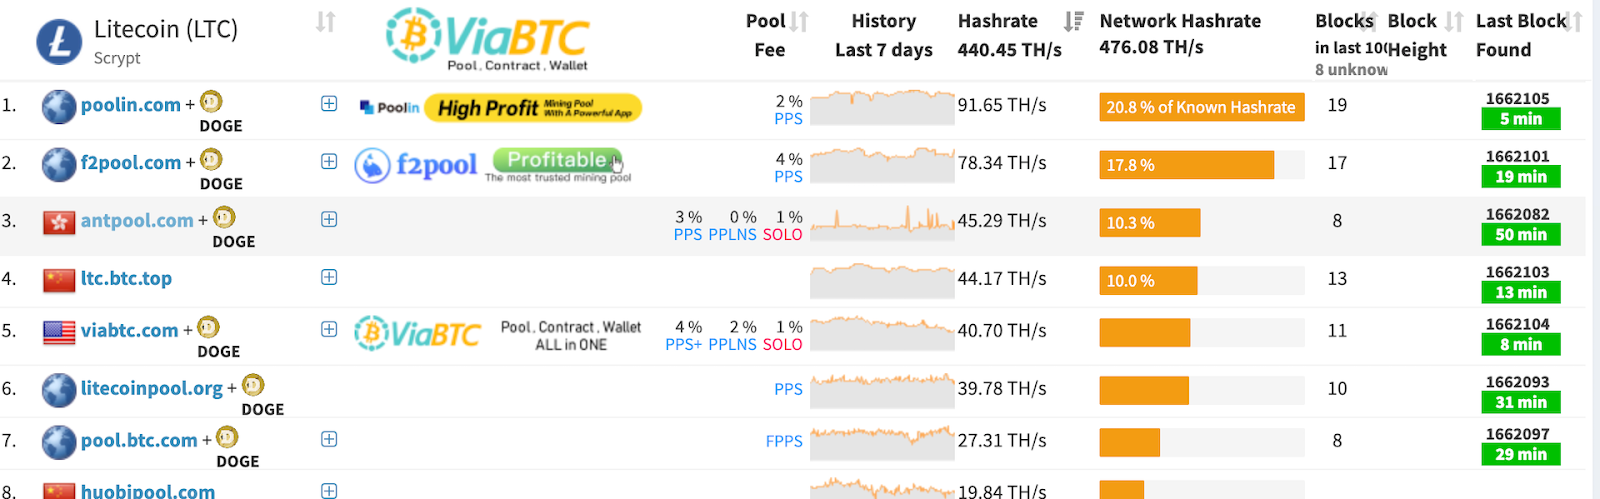The height and width of the screenshot is (499, 1600).
Task: Open the ltc.btc.top pool link
Action: pyautogui.click(x=126, y=278)
